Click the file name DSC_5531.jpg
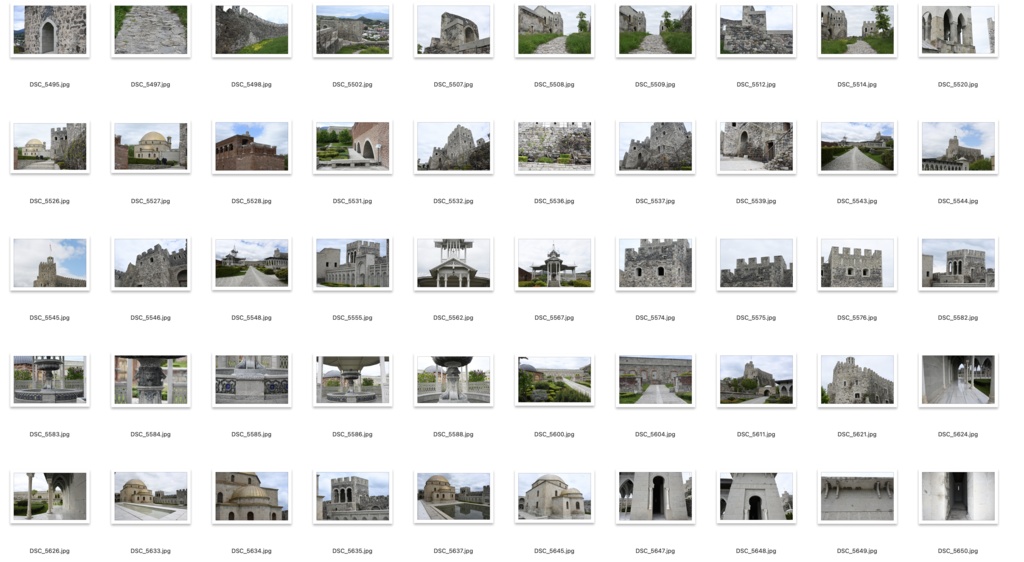1024x562 pixels. (353, 201)
